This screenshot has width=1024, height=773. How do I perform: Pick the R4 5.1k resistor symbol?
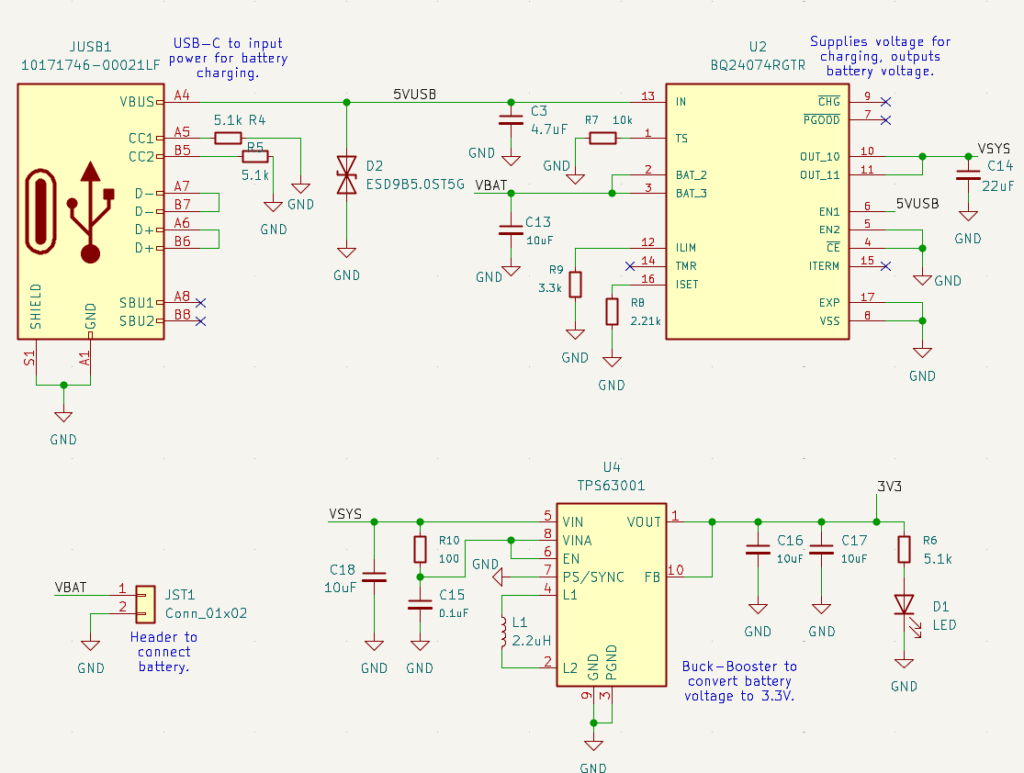[228, 138]
